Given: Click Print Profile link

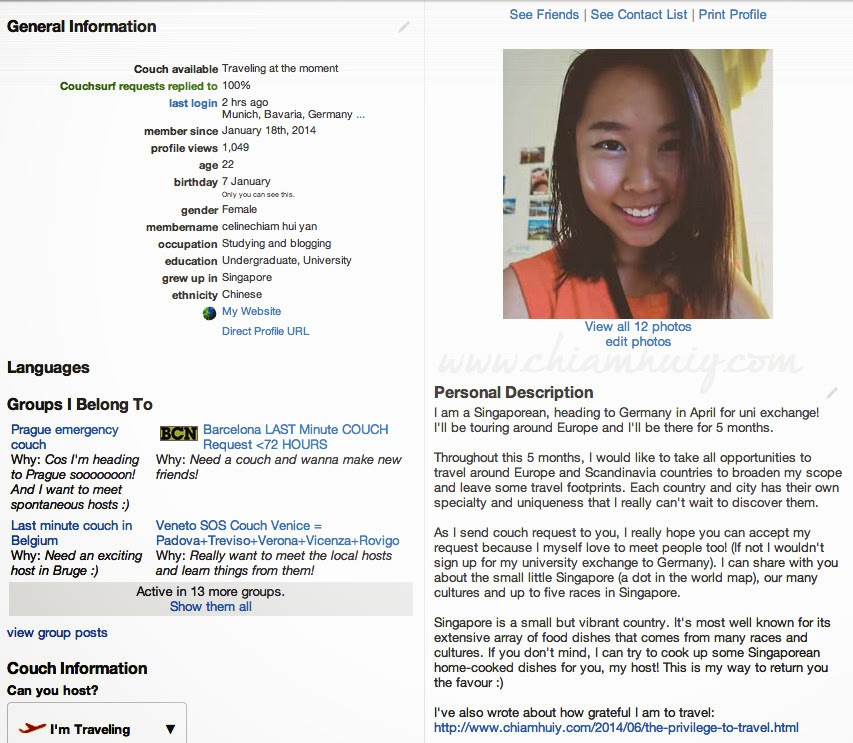Looking at the screenshot, I should click(732, 15).
